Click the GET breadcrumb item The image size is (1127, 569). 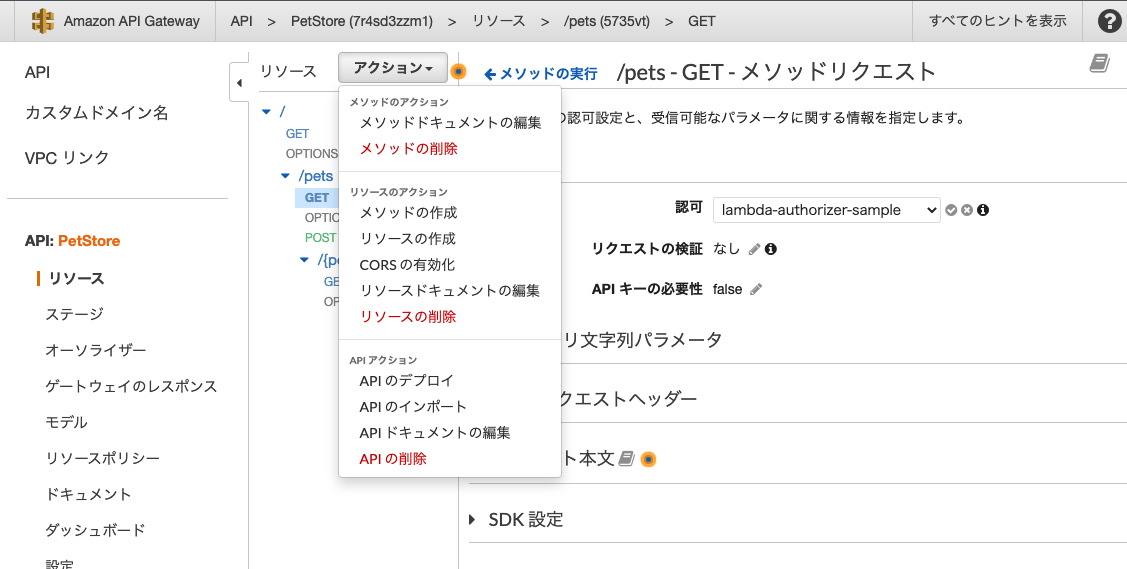pos(702,21)
